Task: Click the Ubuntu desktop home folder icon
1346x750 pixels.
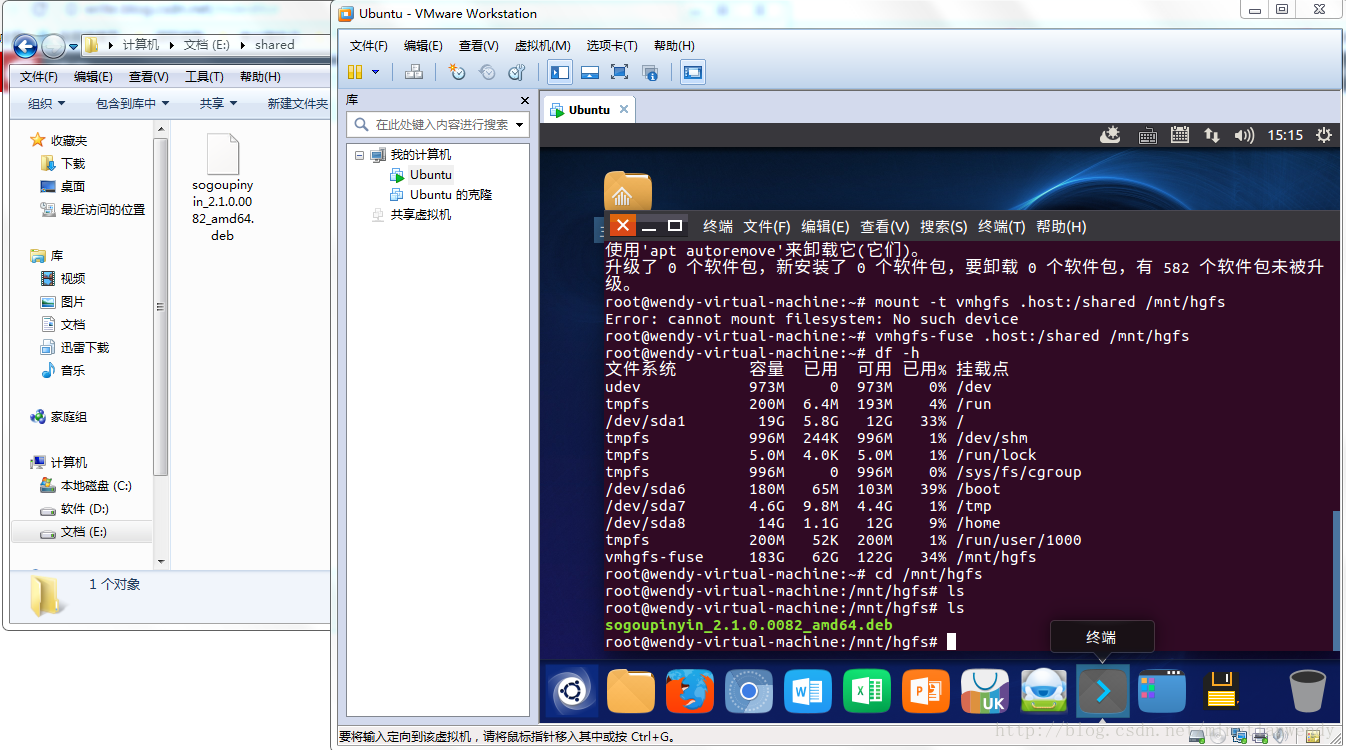Action: coord(628,192)
